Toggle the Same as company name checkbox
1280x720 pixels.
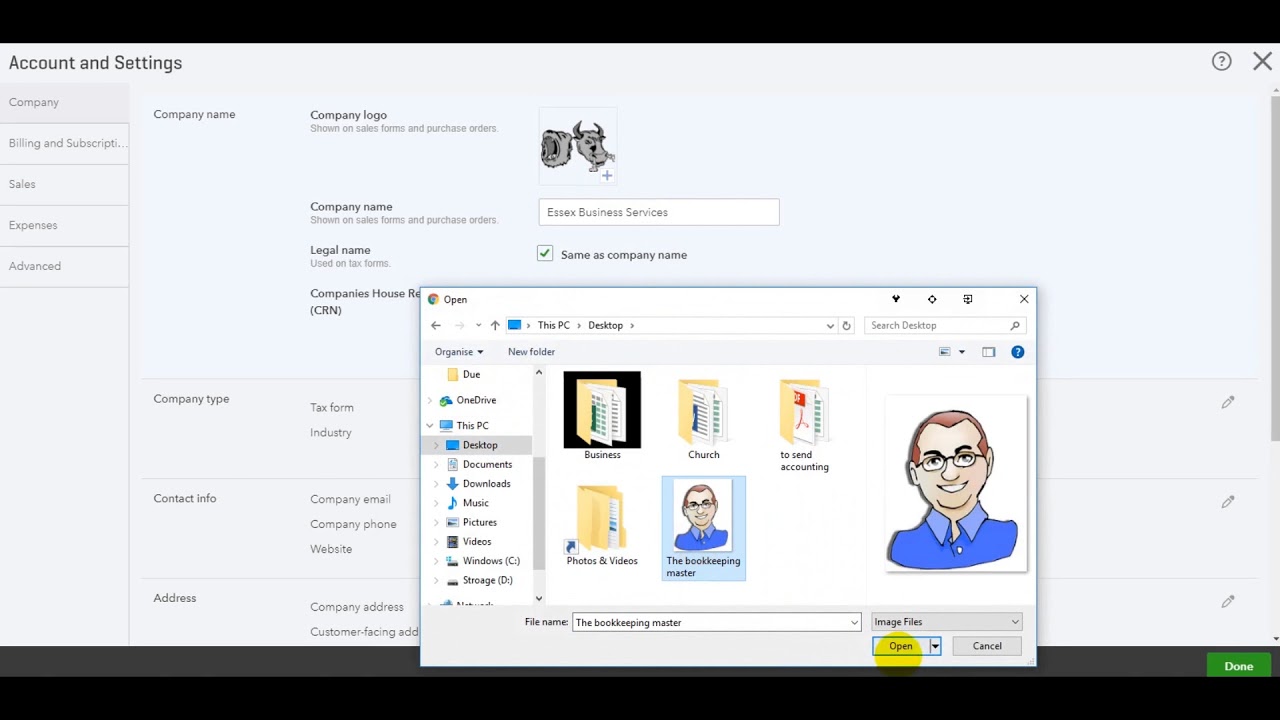[x=545, y=254]
